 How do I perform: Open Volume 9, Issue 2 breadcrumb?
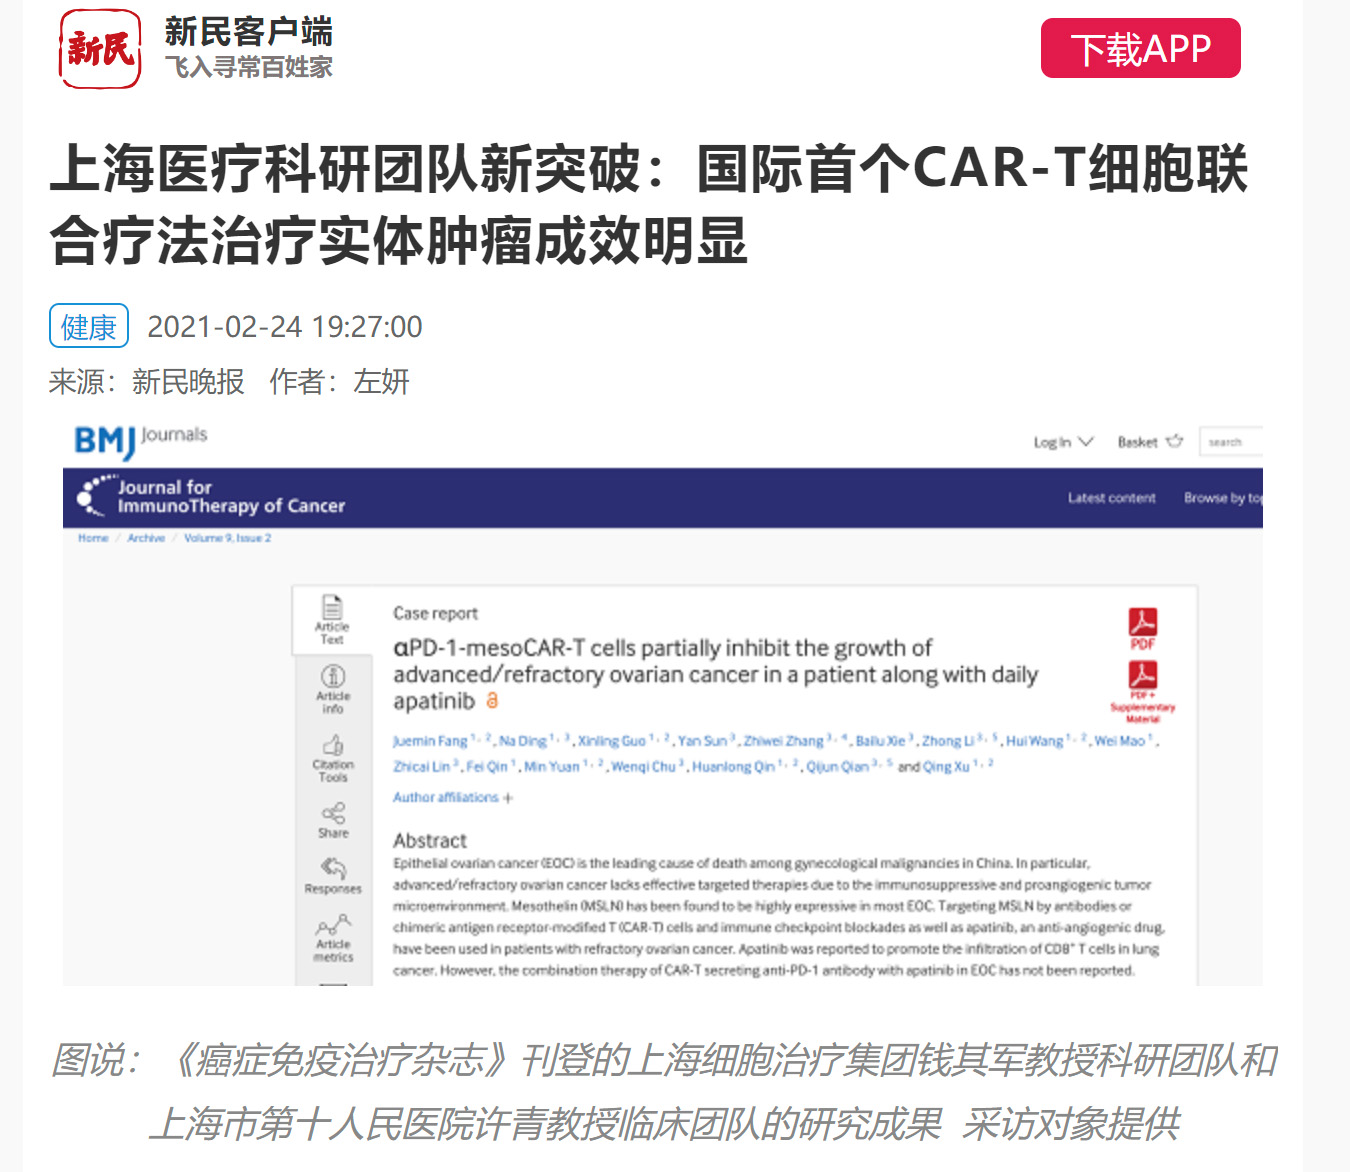pyautogui.click(x=227, y=538)
